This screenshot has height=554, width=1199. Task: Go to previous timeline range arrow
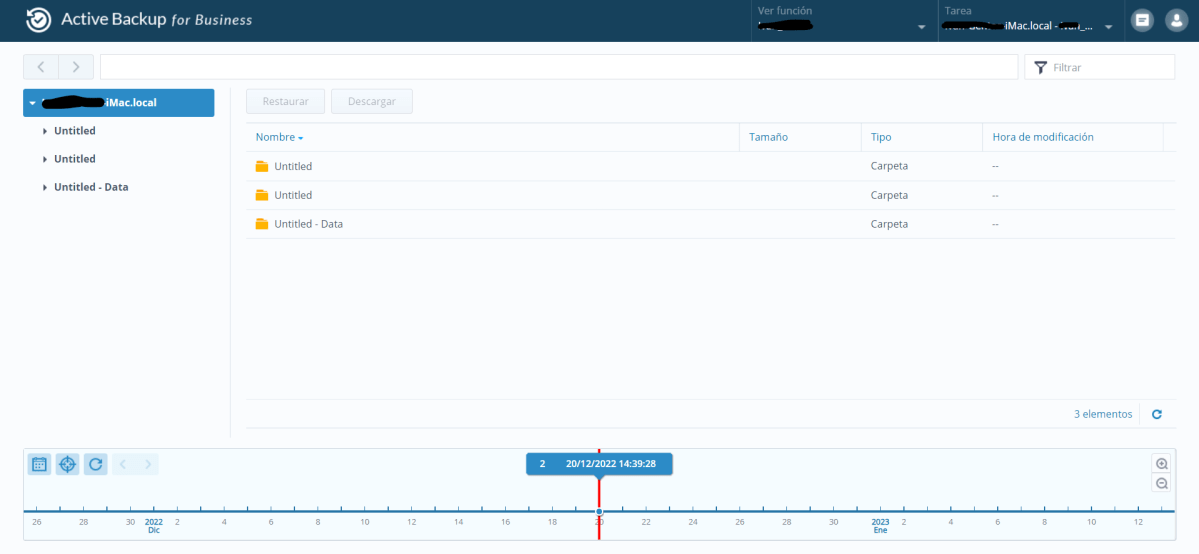(x=123, y=464)
